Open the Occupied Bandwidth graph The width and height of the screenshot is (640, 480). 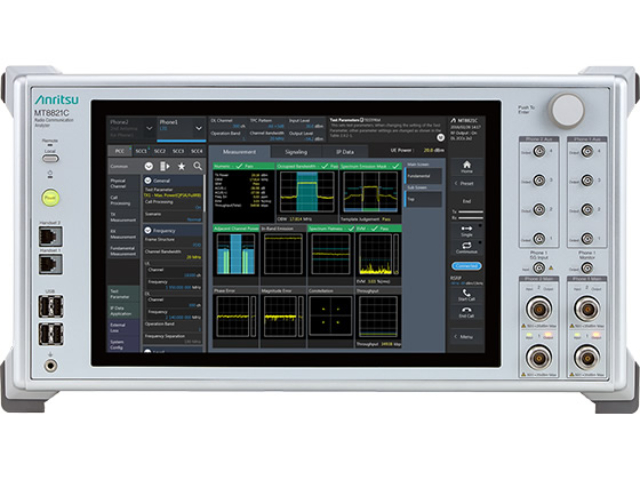tap(307, 193)
